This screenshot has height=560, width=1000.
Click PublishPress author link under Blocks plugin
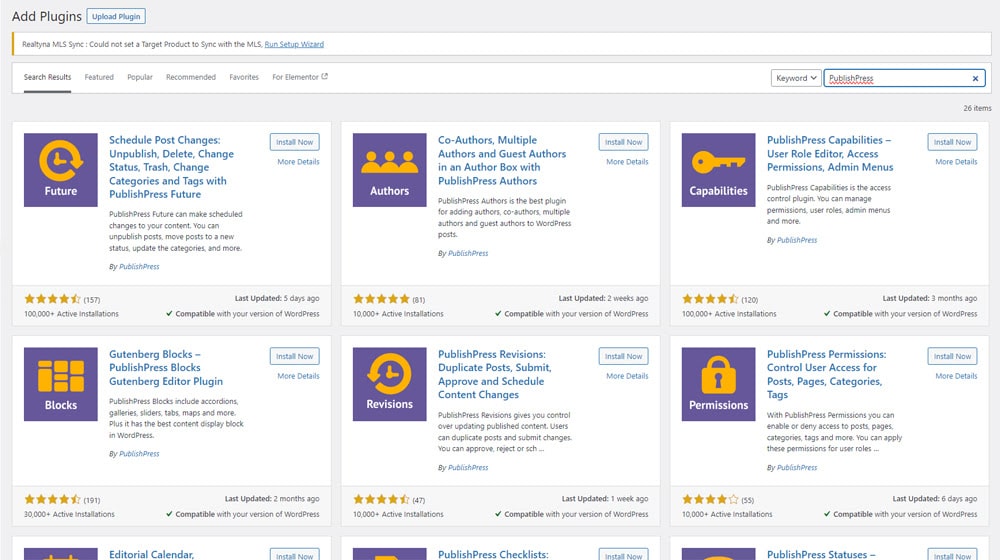tap(139, 454)
